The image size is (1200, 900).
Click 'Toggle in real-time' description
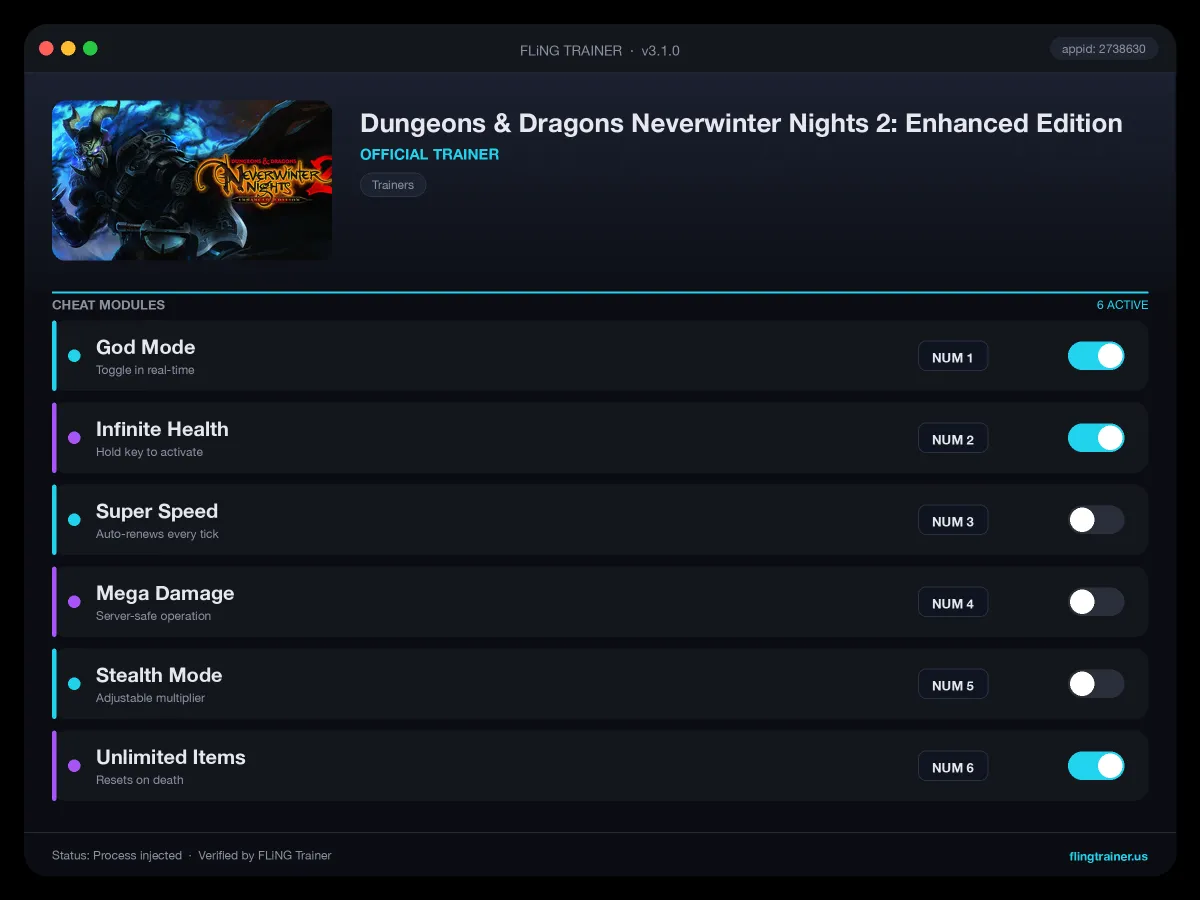[145, 370]
